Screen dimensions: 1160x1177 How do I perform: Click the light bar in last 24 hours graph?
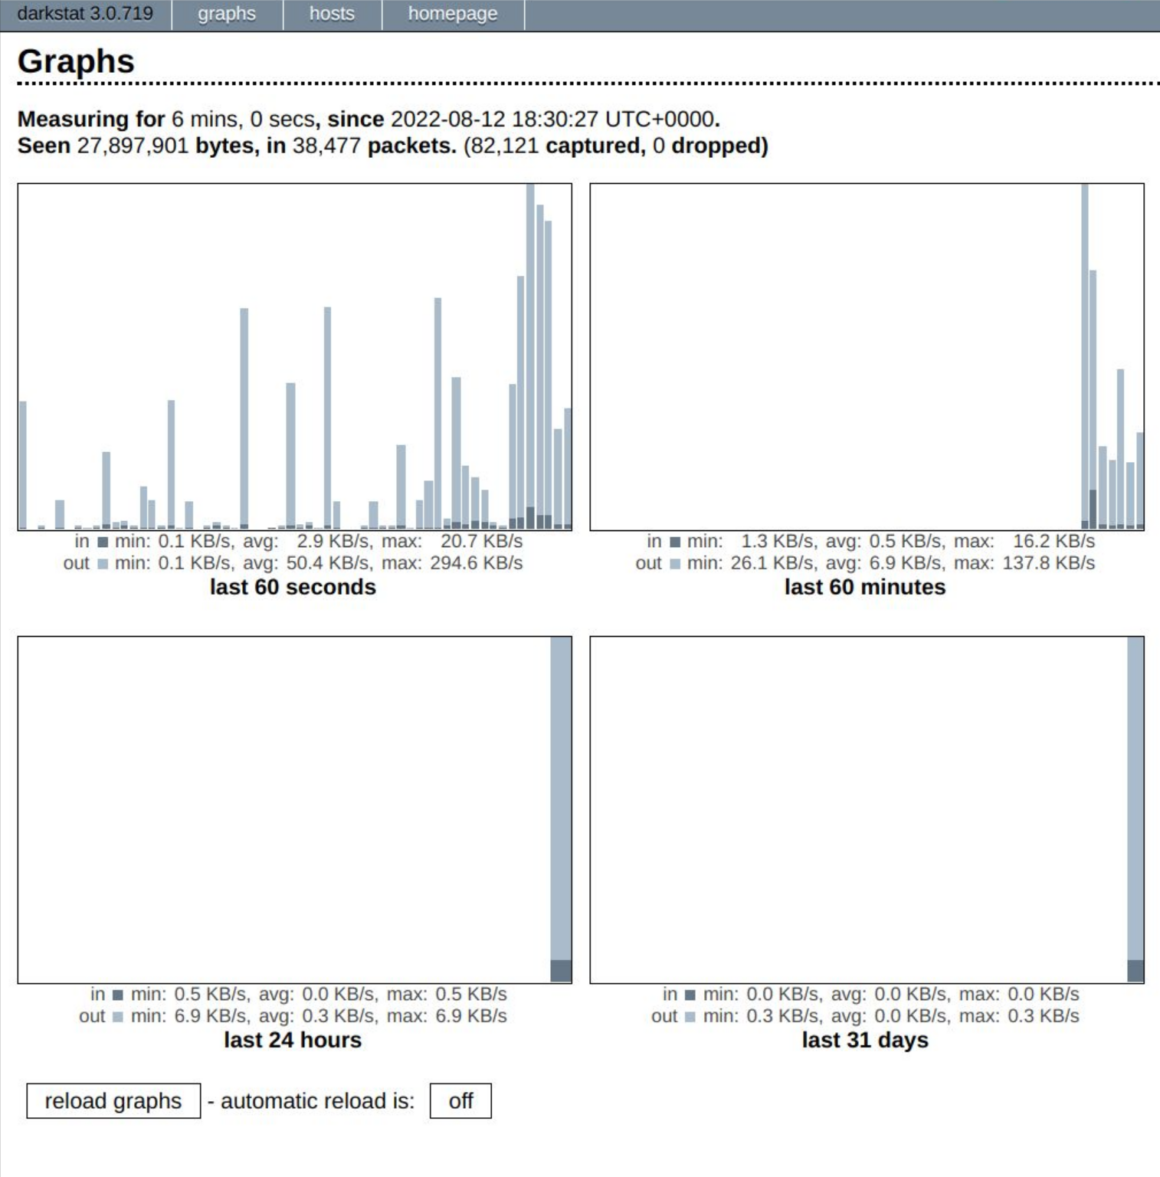tap(561, 800)
